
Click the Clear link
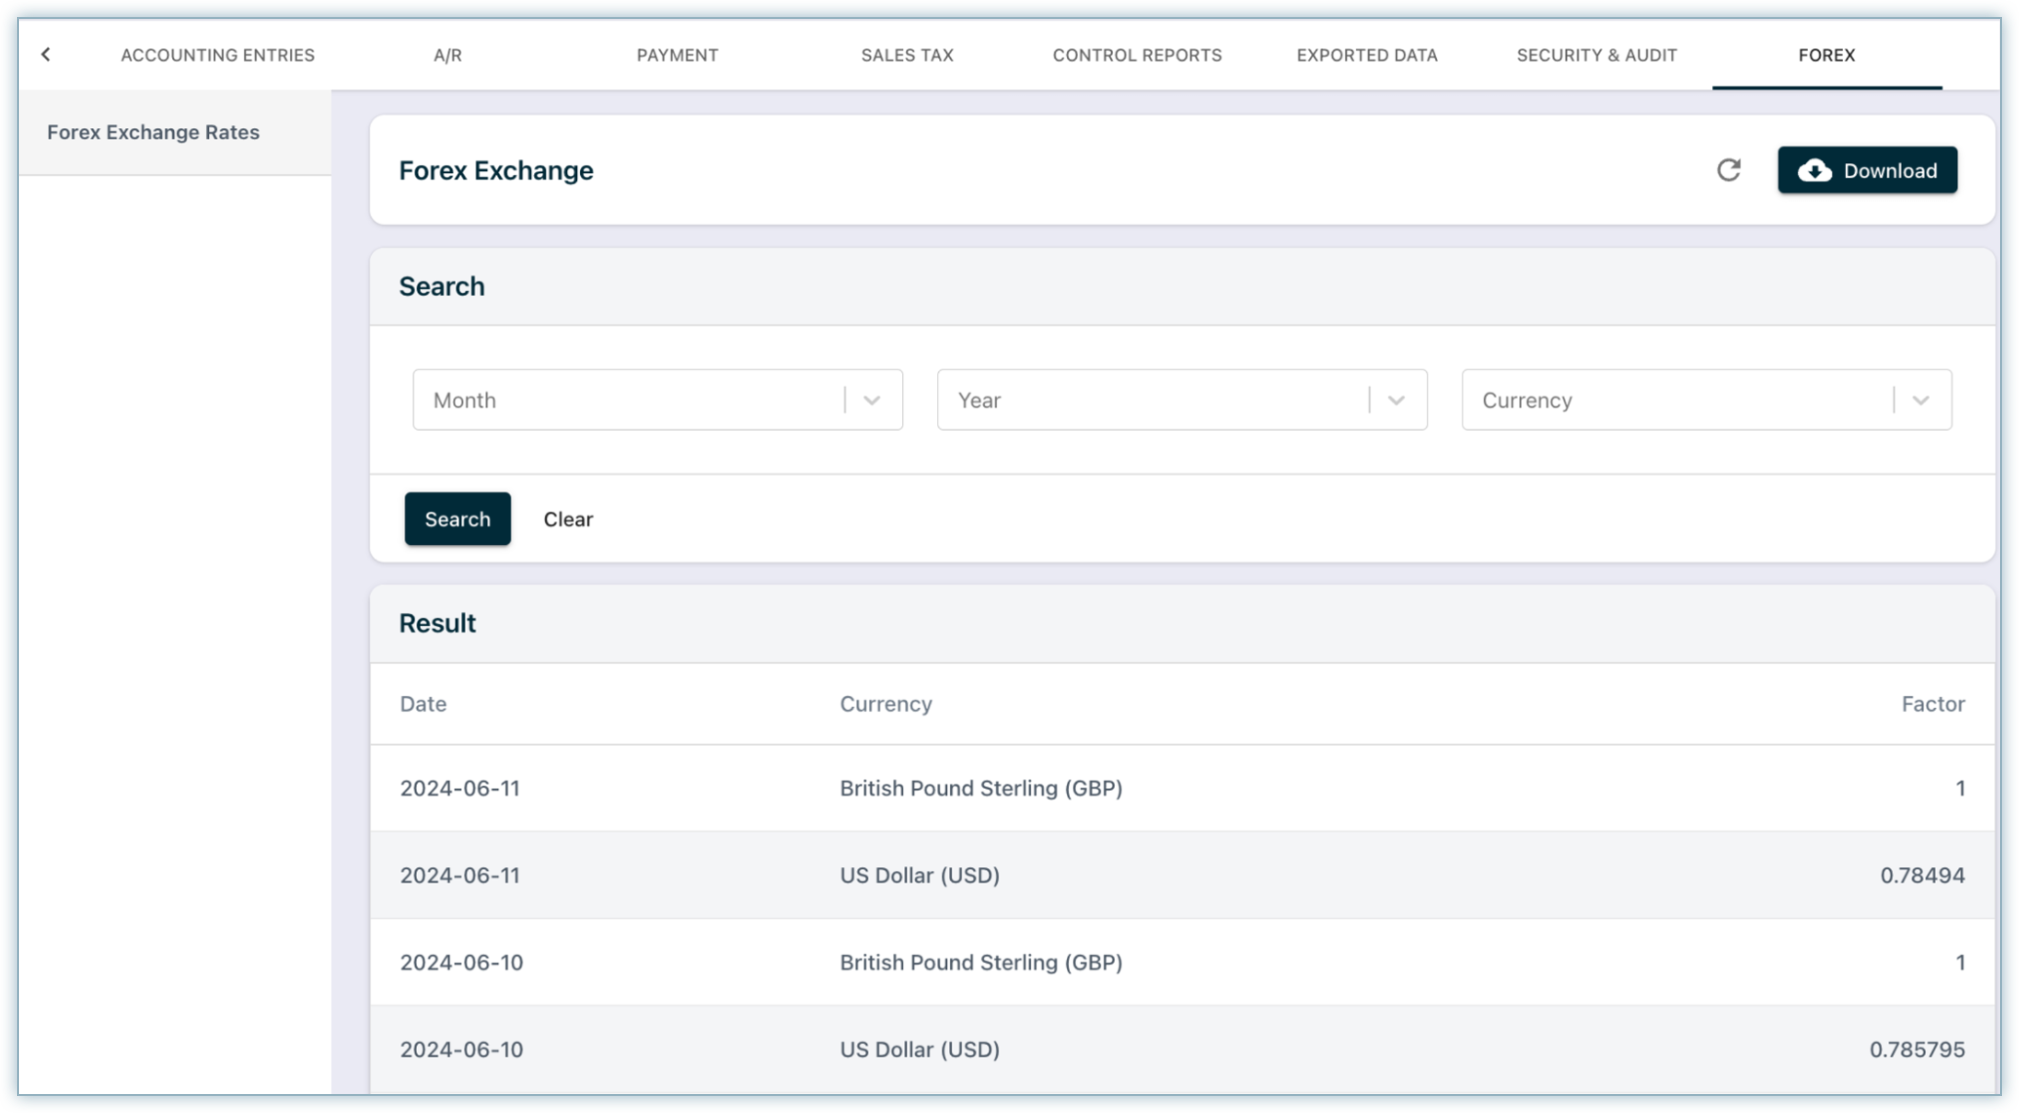click(x=568, y=519)
